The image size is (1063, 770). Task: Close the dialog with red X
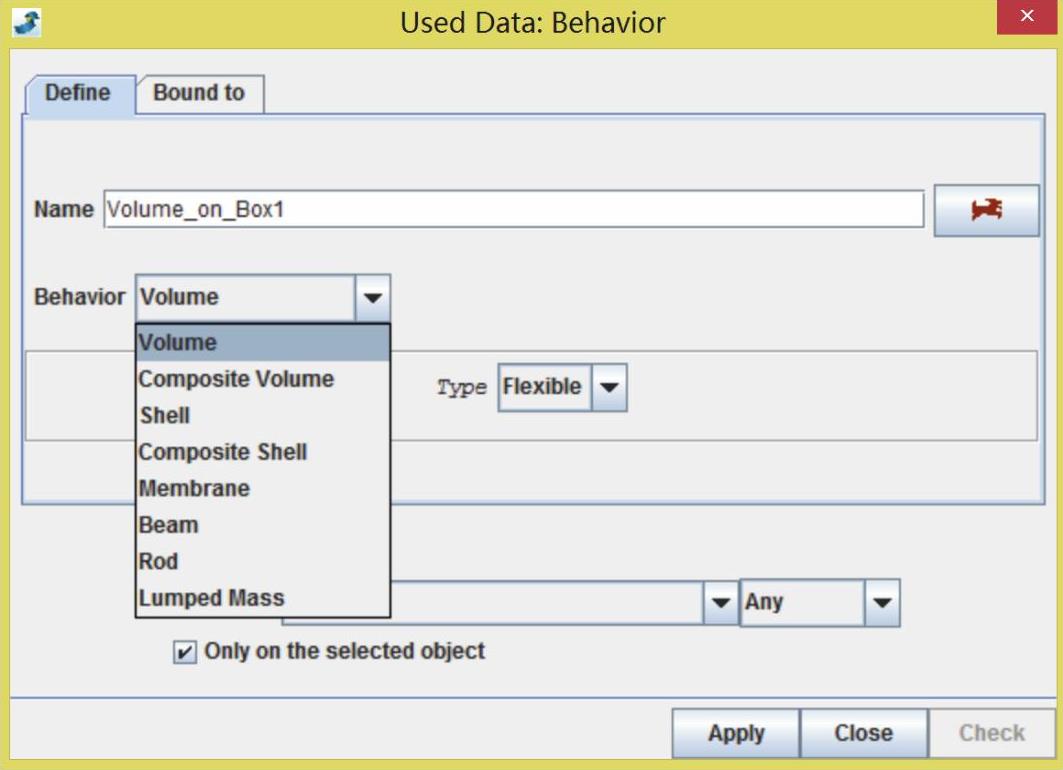coord(1026,18)
